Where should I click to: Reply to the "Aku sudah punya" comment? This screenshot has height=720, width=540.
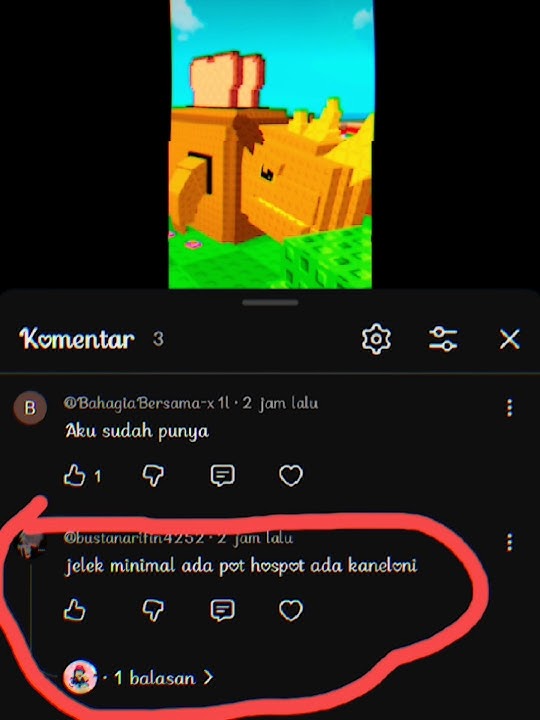point(222,475)
